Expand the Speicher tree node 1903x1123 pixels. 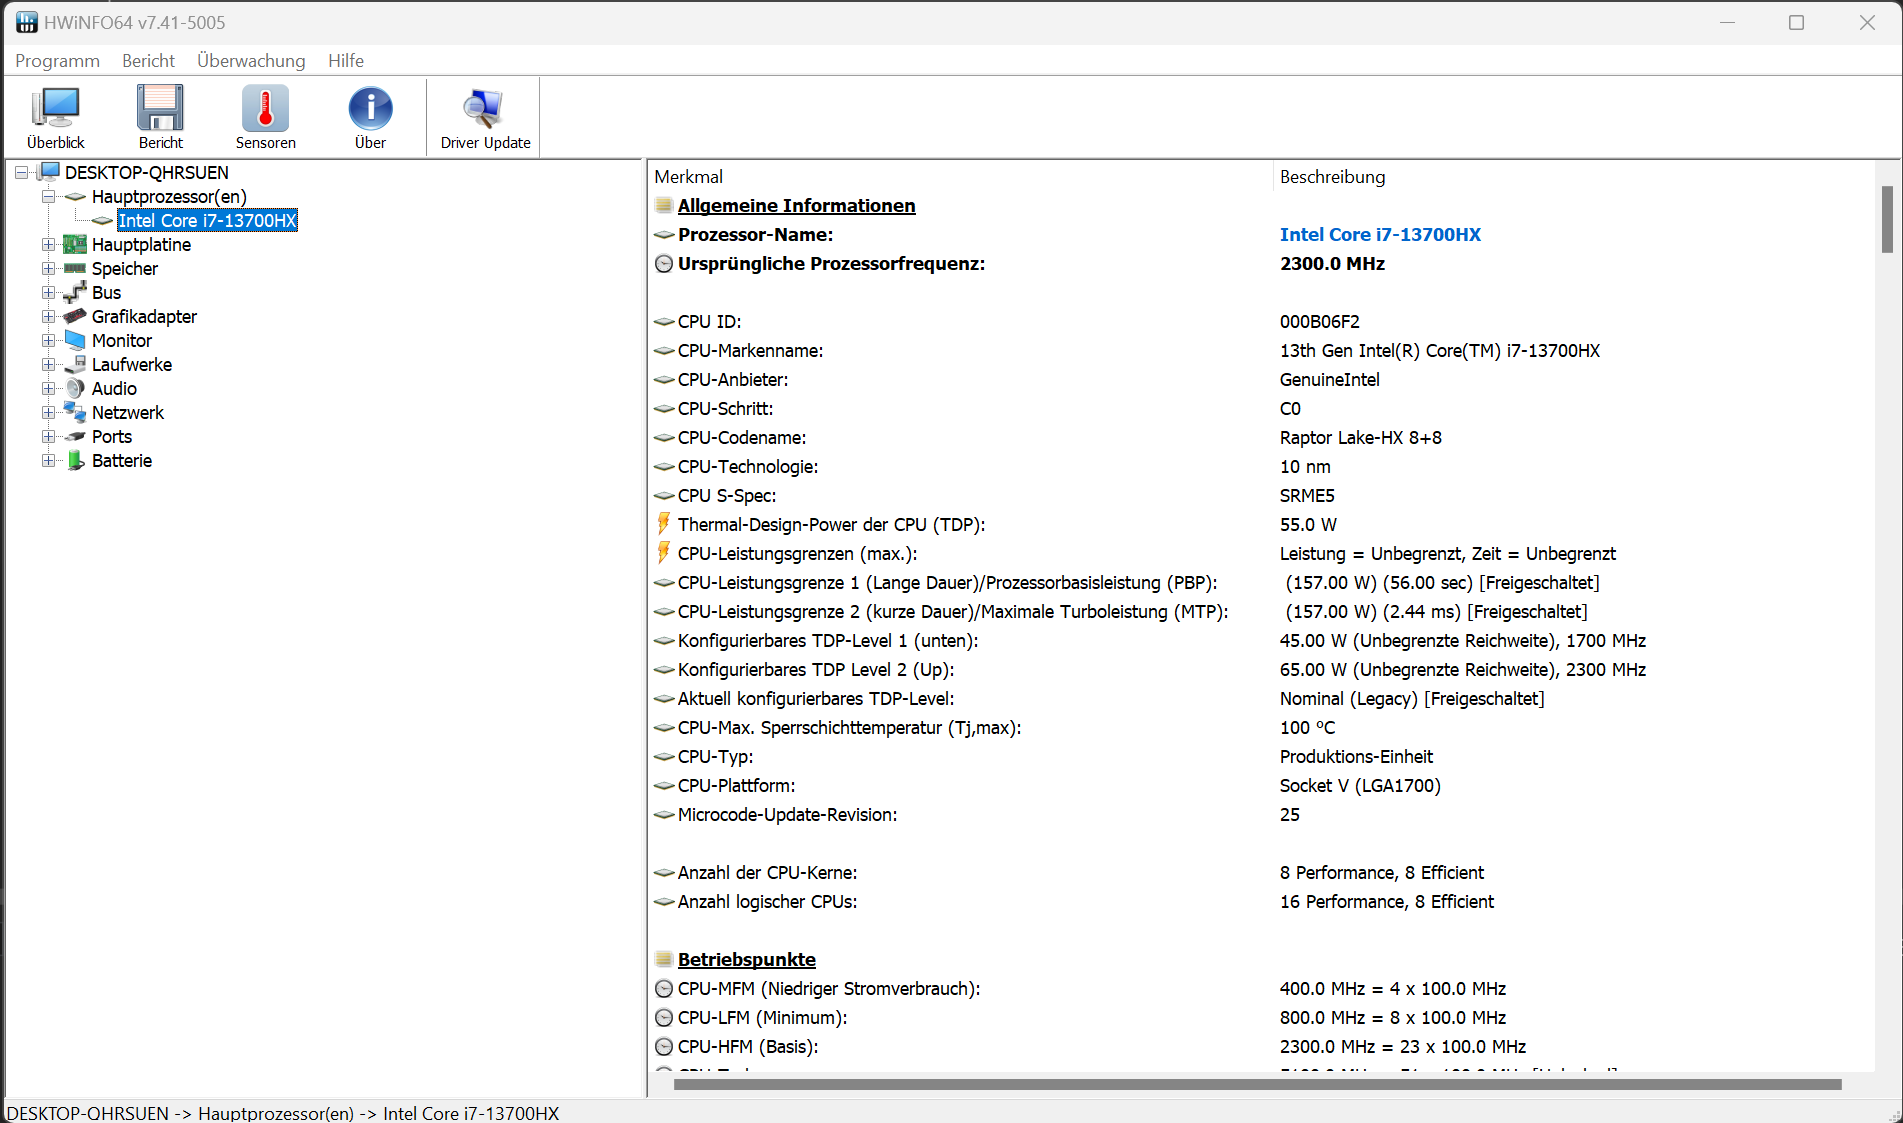(48, 269)
